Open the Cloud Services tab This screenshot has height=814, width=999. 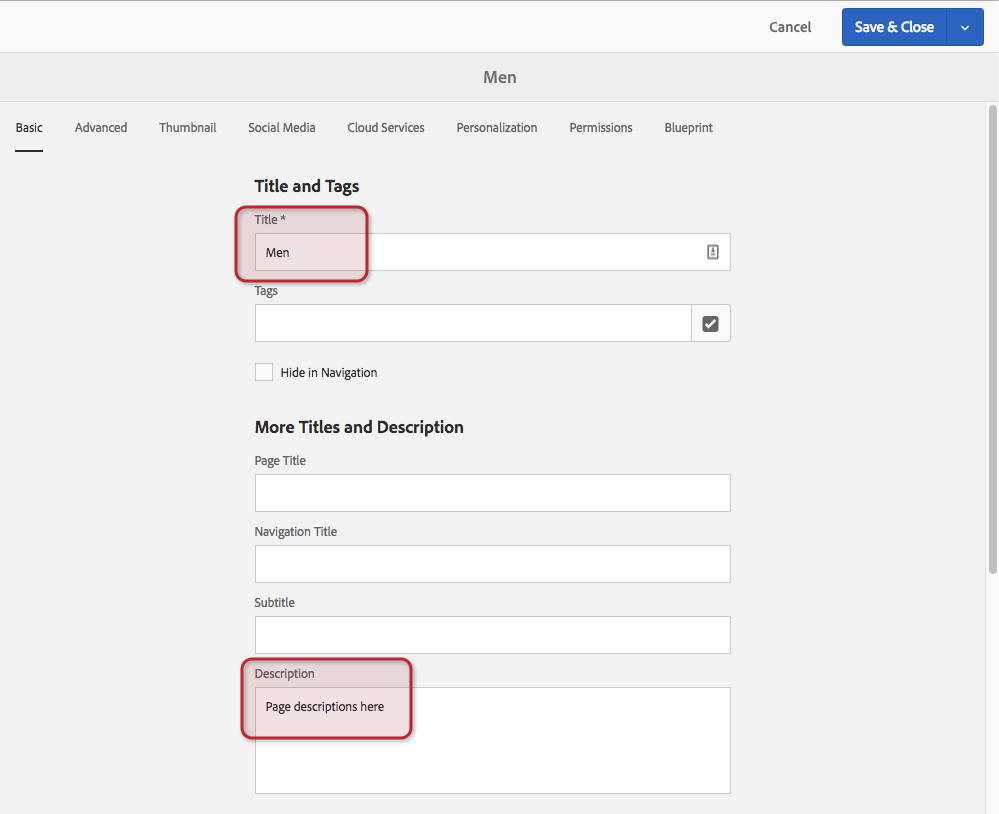tap(386, 128)
